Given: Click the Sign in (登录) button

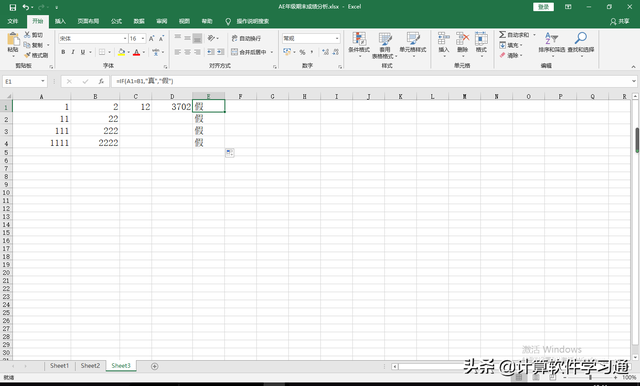Looking at the screenshot, I should tap(543, 7).
